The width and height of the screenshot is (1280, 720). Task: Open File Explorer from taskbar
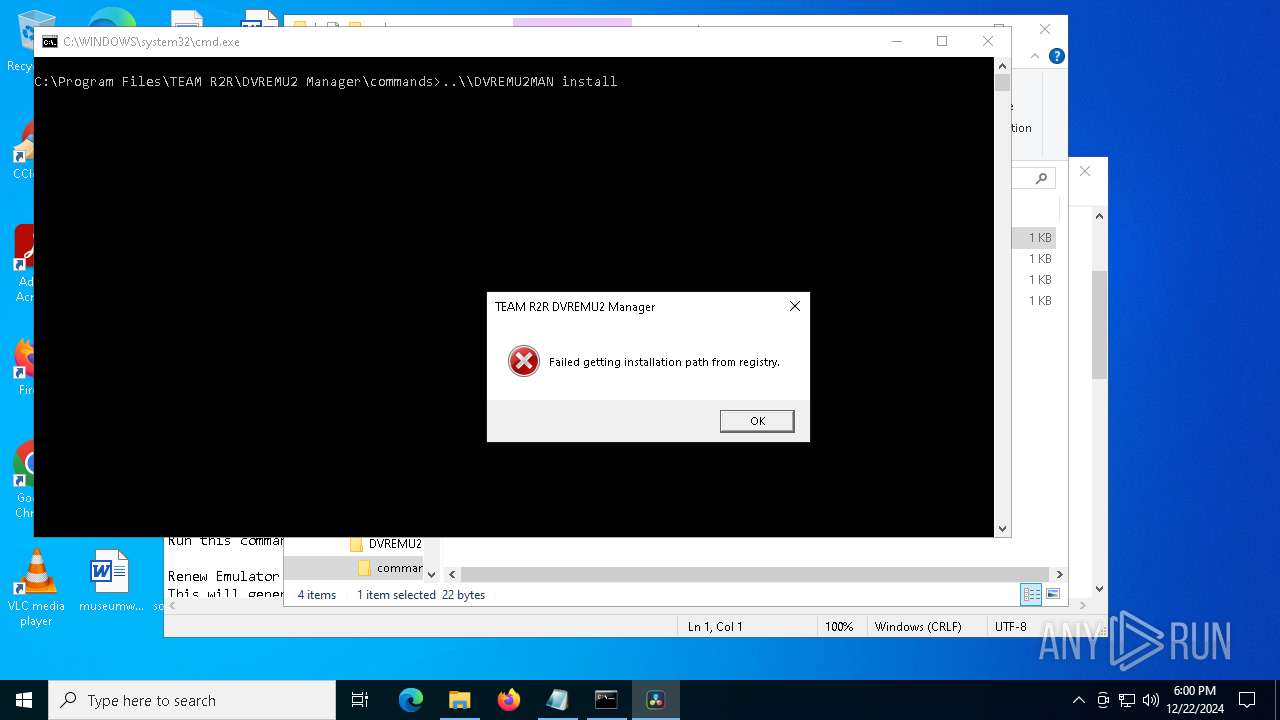click(459, 700)
